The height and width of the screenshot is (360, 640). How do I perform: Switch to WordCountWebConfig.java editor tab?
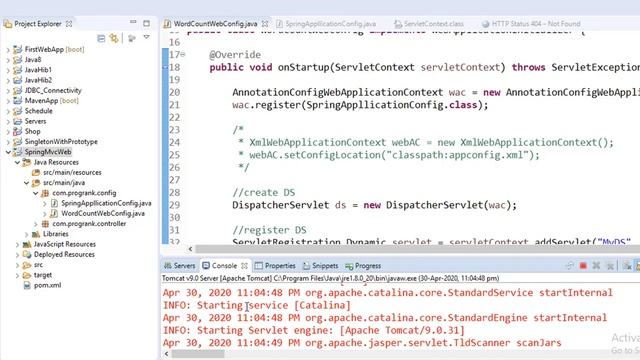point(215,24)
